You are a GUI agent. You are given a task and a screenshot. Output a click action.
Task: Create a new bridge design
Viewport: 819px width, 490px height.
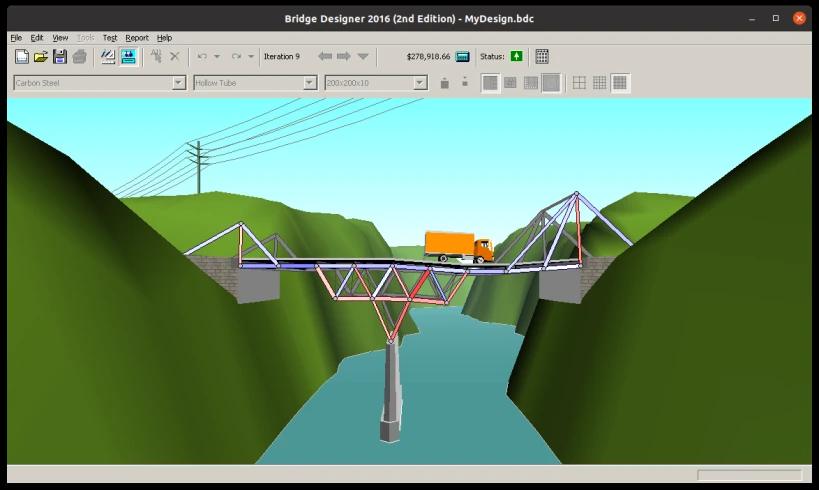[22, 56]
